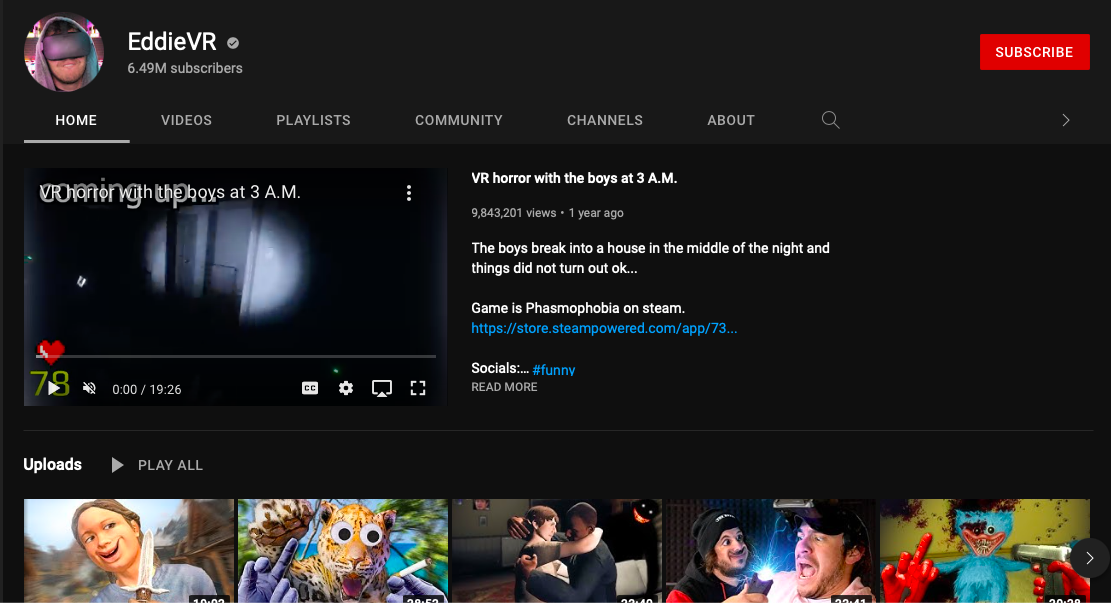Image resolution: width=1111 pixels, height=603 pixels.
Task: Open the About tab
Action: pyautogui.click(x=731, y=120)
